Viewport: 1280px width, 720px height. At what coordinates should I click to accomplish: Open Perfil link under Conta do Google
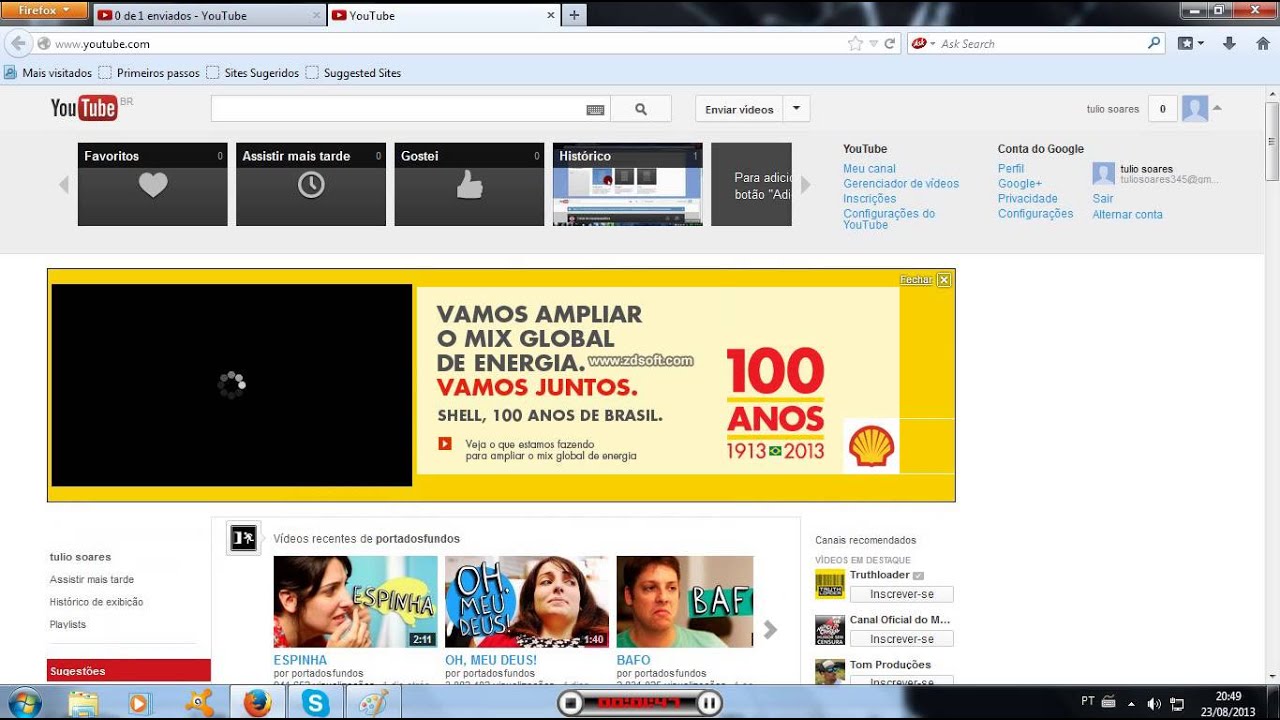(x=1011, y=169)
